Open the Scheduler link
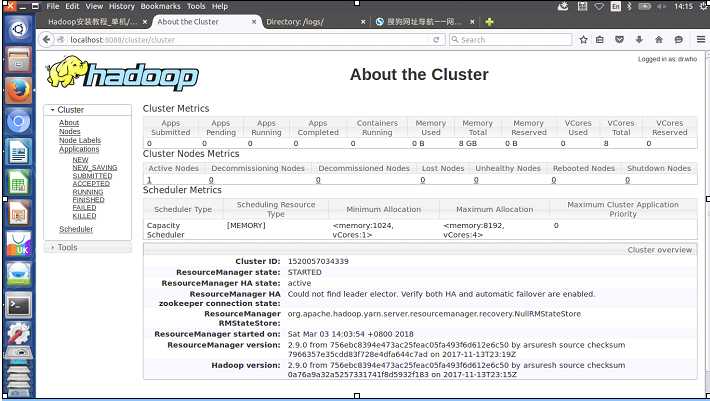Image resolution: width=710 pixels, height=401 pixels. point(76,229)
